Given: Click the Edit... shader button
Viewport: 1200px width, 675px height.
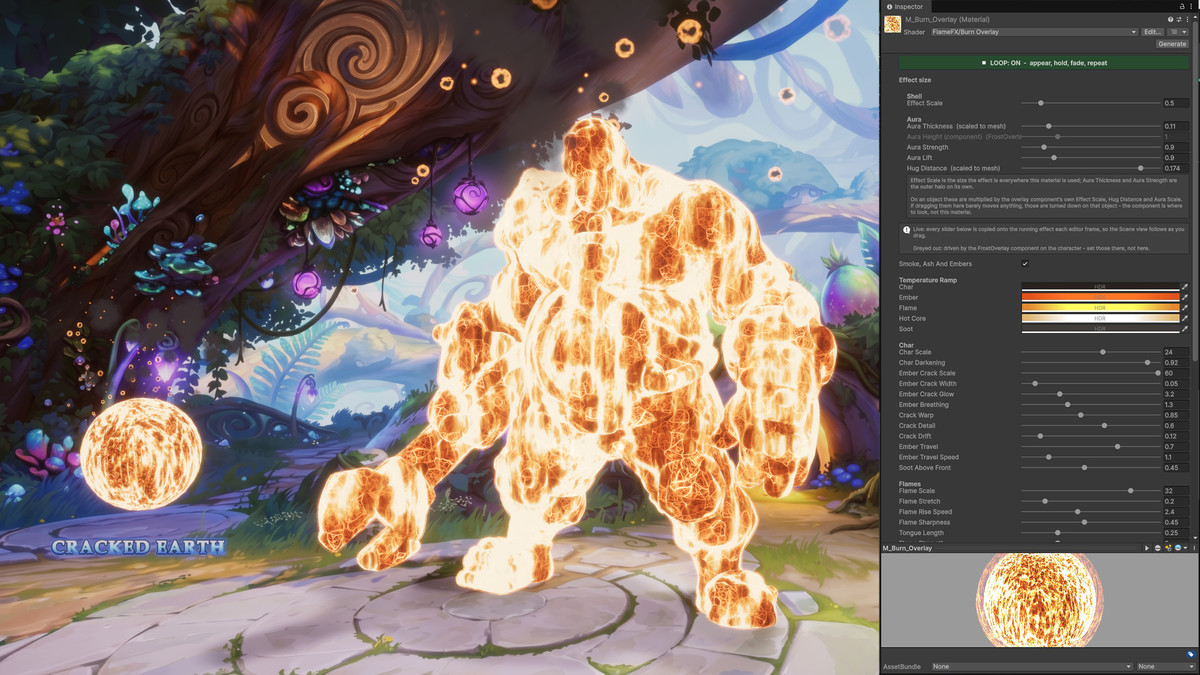Looking at the screenshot, I should coord(1152,32).
